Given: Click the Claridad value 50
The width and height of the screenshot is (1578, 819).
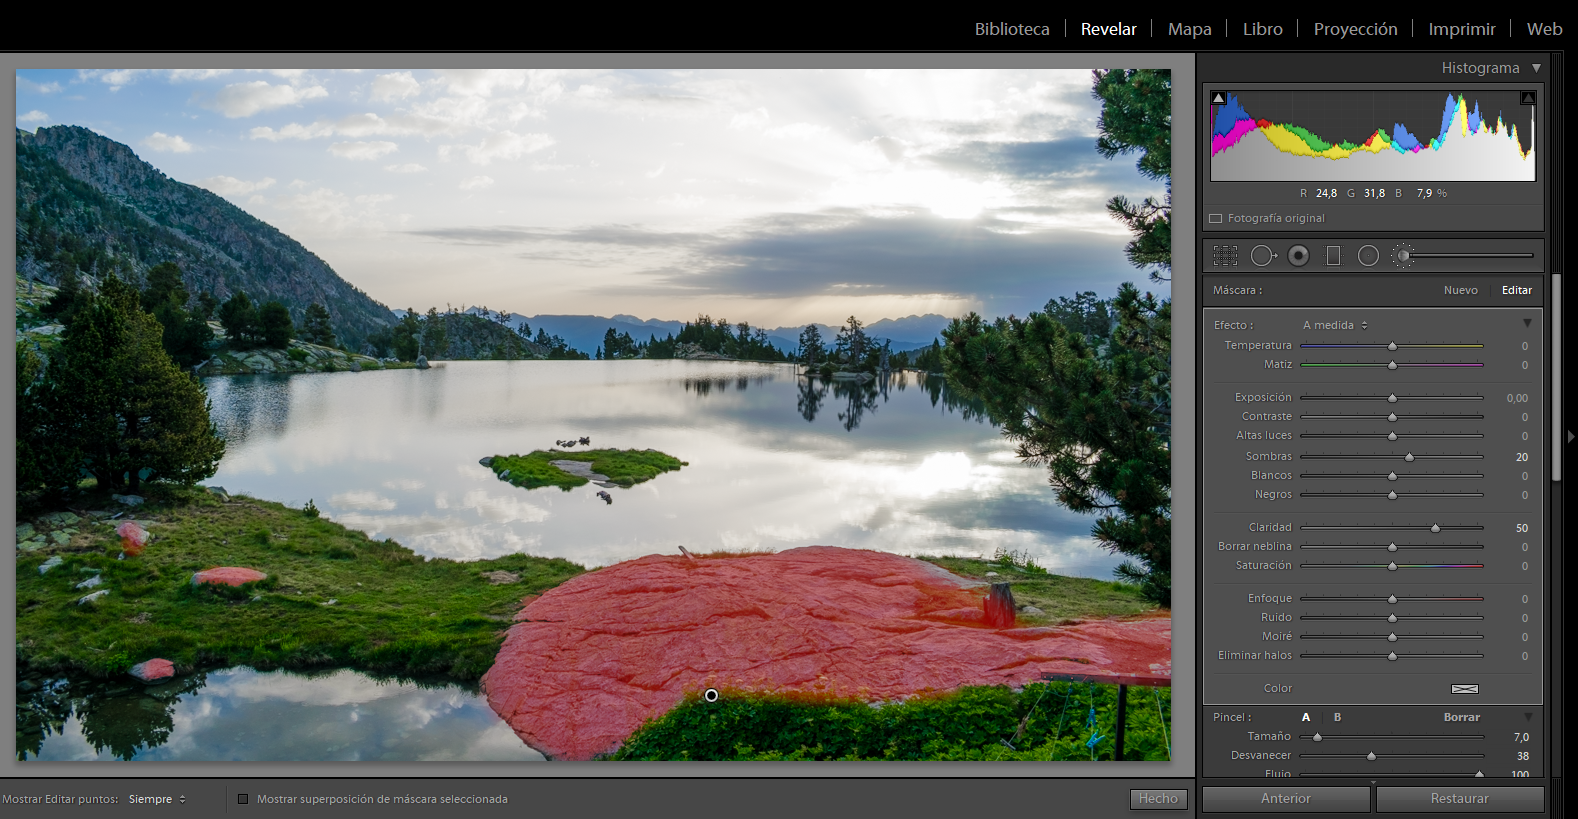Looking at the screenshot, I should coord(1522,528).
